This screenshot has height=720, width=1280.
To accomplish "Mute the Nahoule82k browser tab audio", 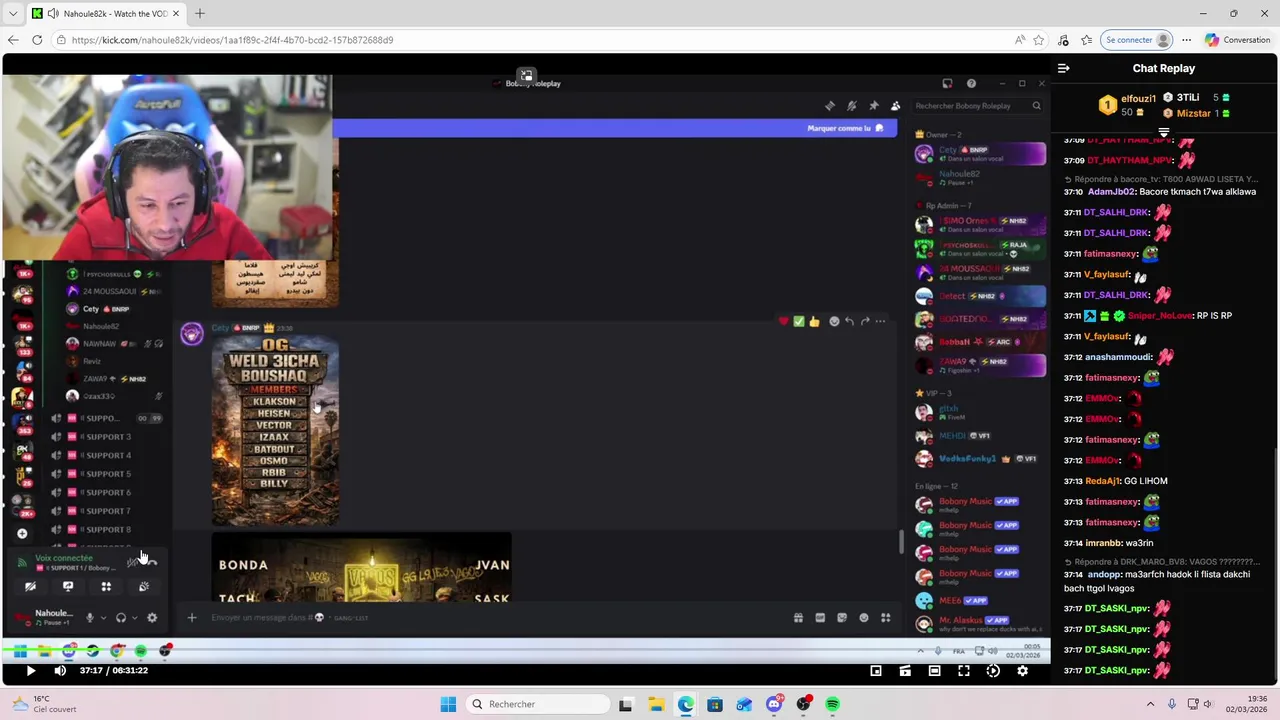I will click(x=53, y=13).
